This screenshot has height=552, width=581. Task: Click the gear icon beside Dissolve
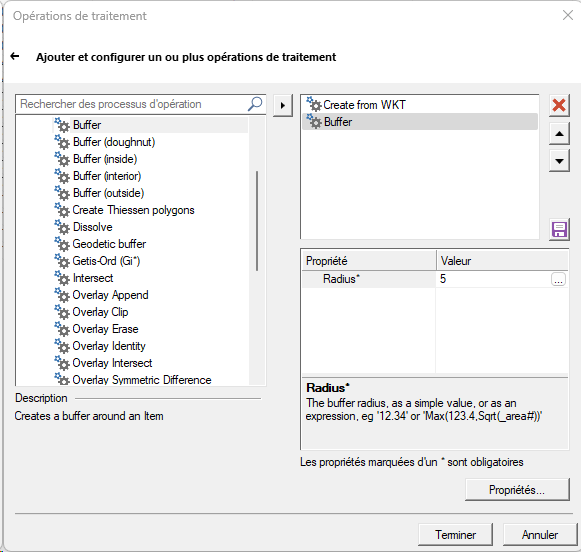[x=62, y=227]
